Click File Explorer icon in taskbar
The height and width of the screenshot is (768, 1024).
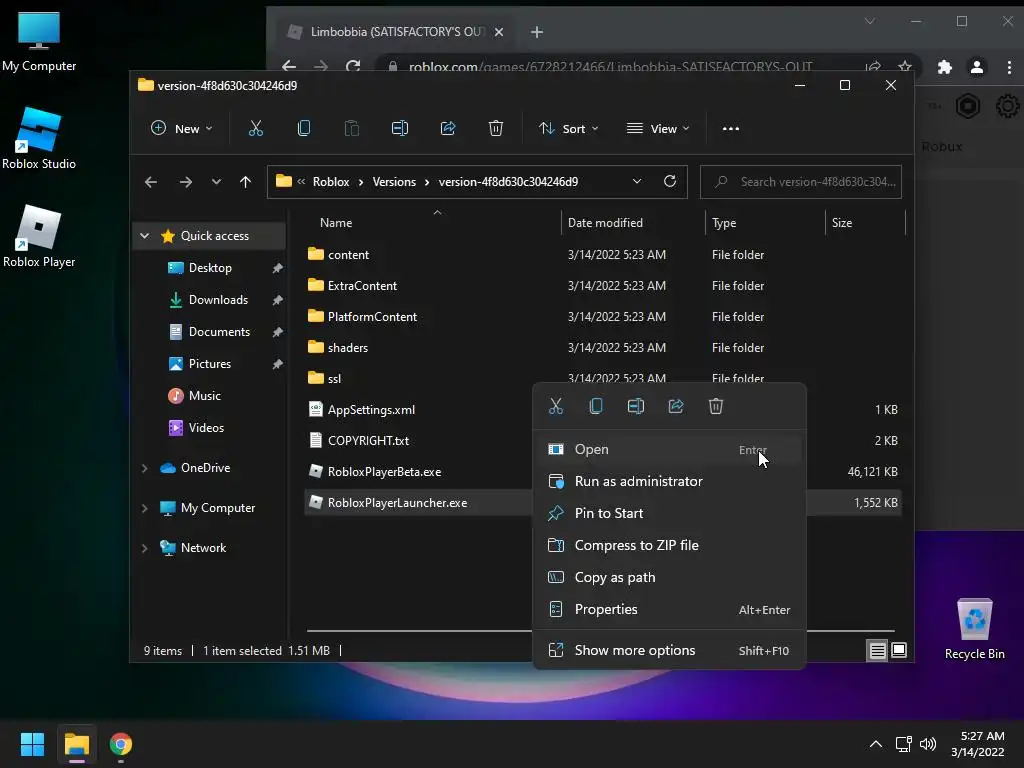coord(76,744)
